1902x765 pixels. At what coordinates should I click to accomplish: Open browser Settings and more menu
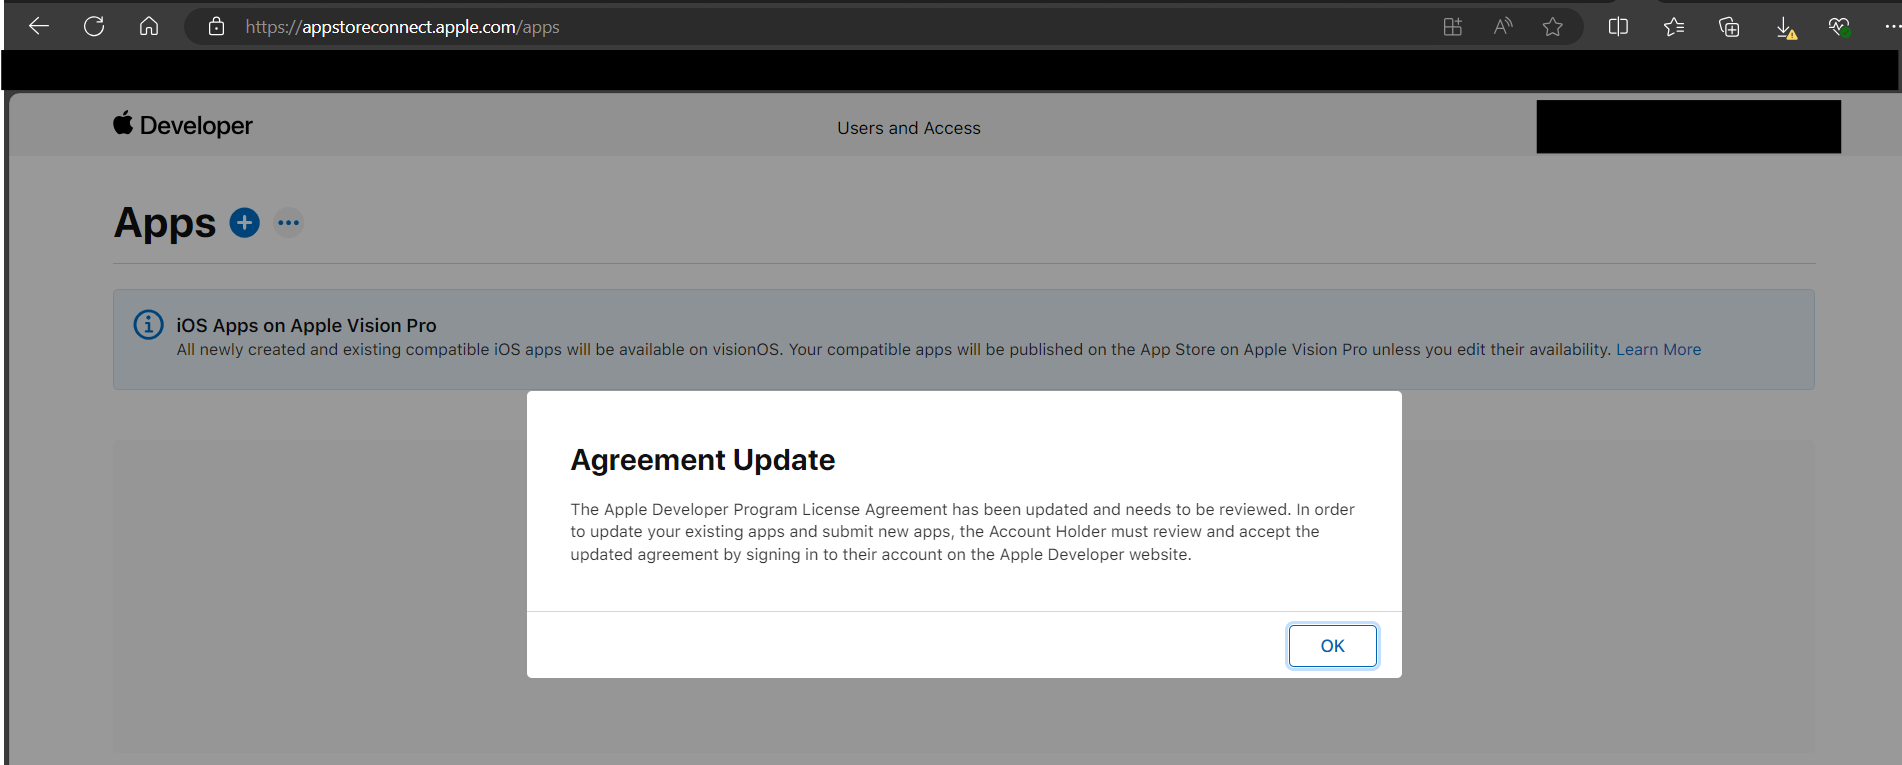coord(1891,27)
